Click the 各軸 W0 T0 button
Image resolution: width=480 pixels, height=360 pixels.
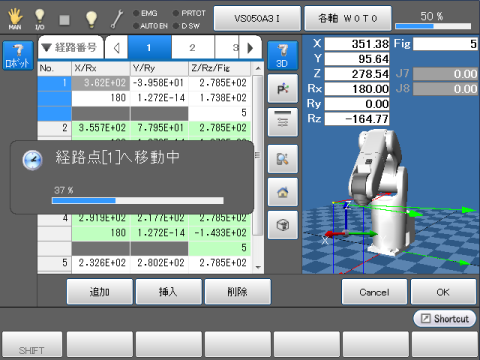click(348, 18)
